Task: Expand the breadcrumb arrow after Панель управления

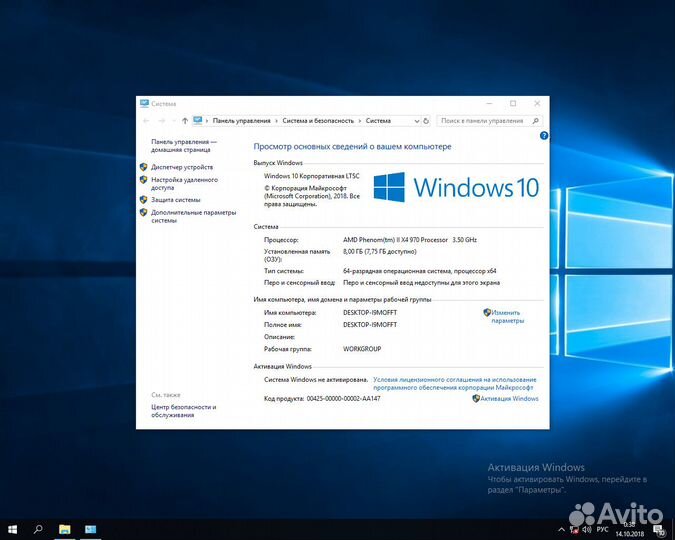Action: [277, 120]
